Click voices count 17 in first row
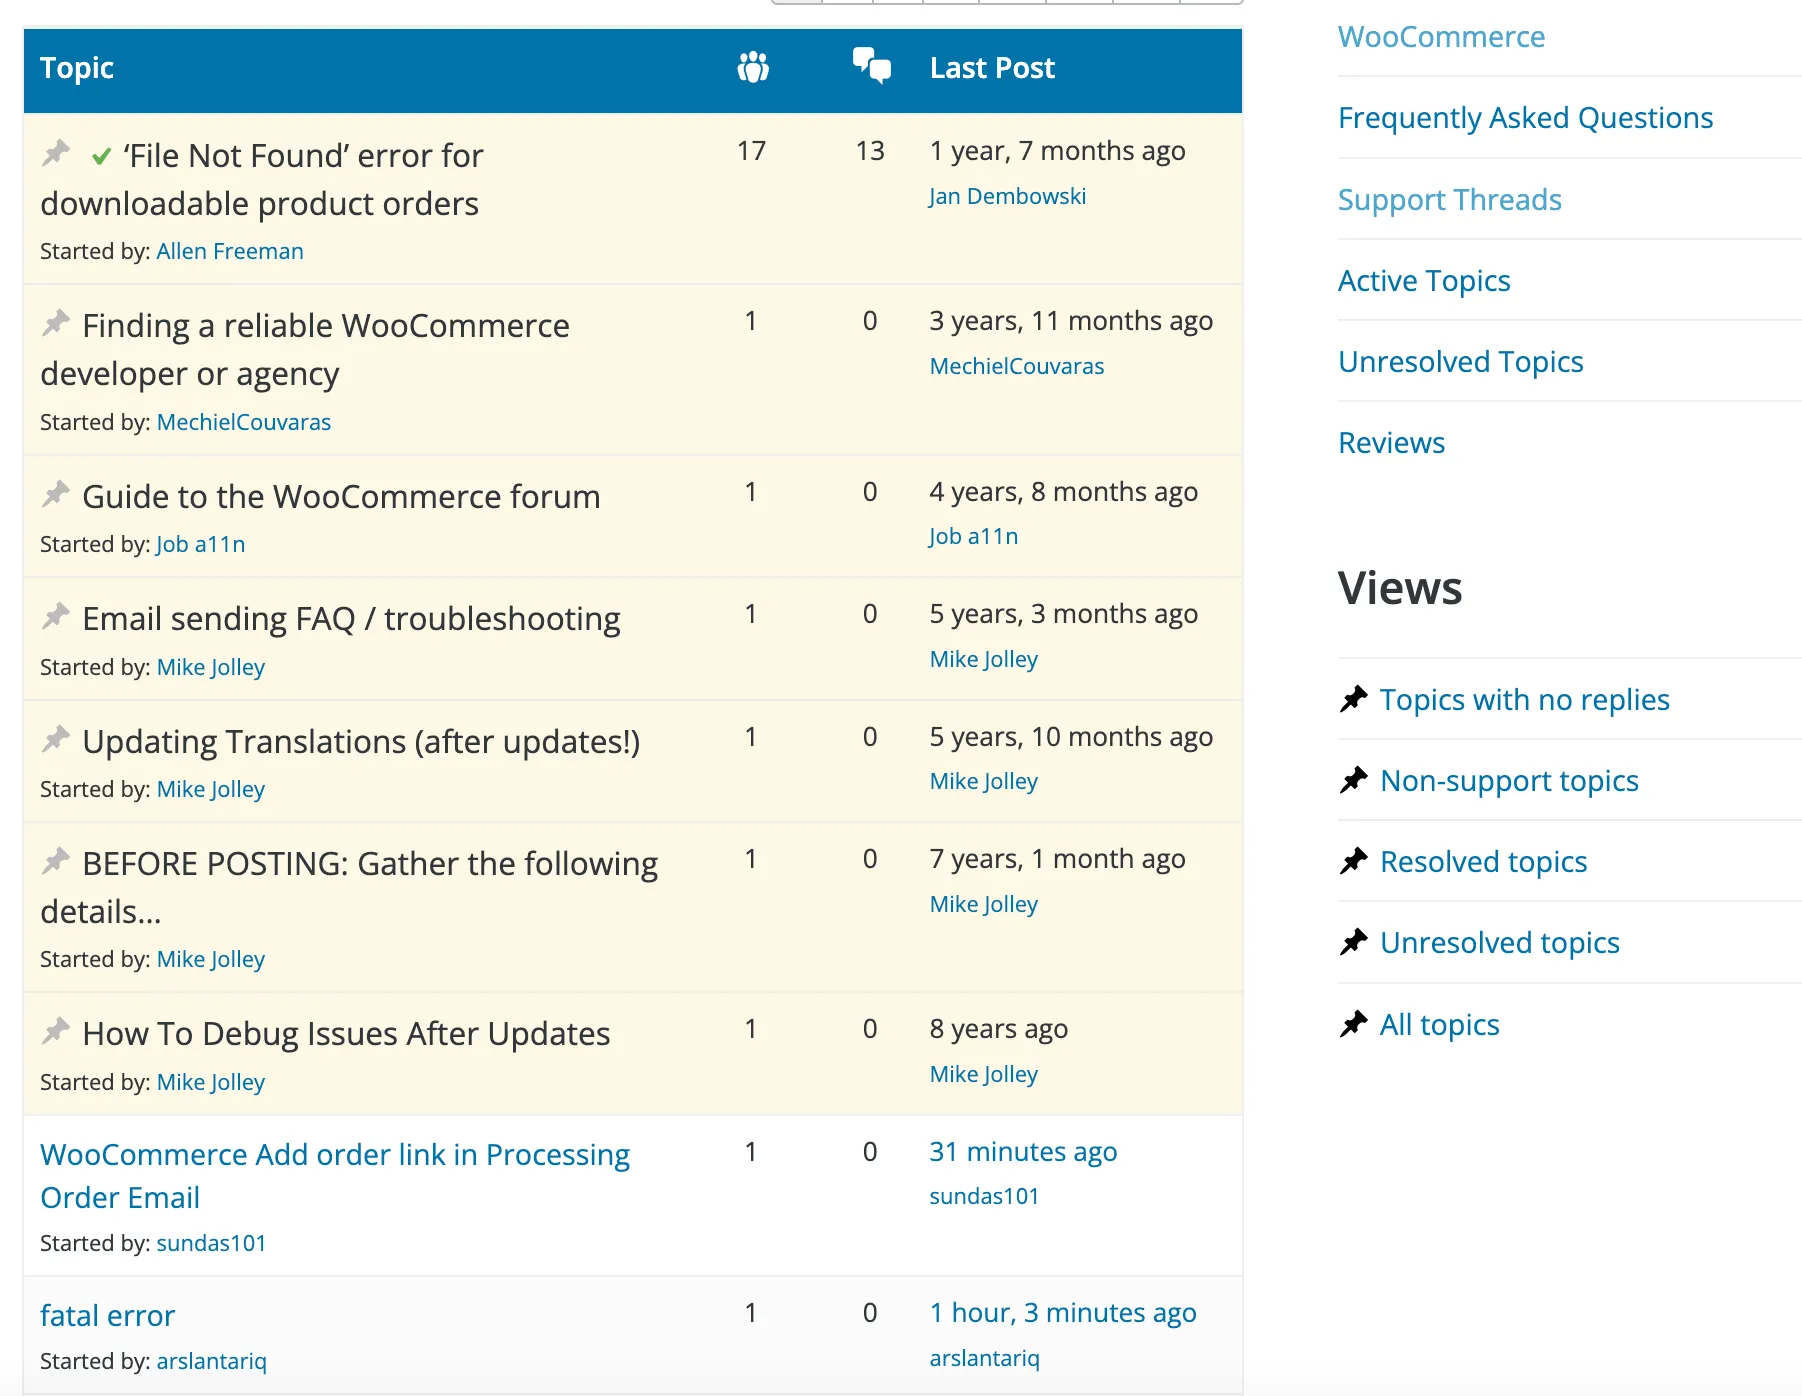The image size is (1802, 1396). point(751,151)
